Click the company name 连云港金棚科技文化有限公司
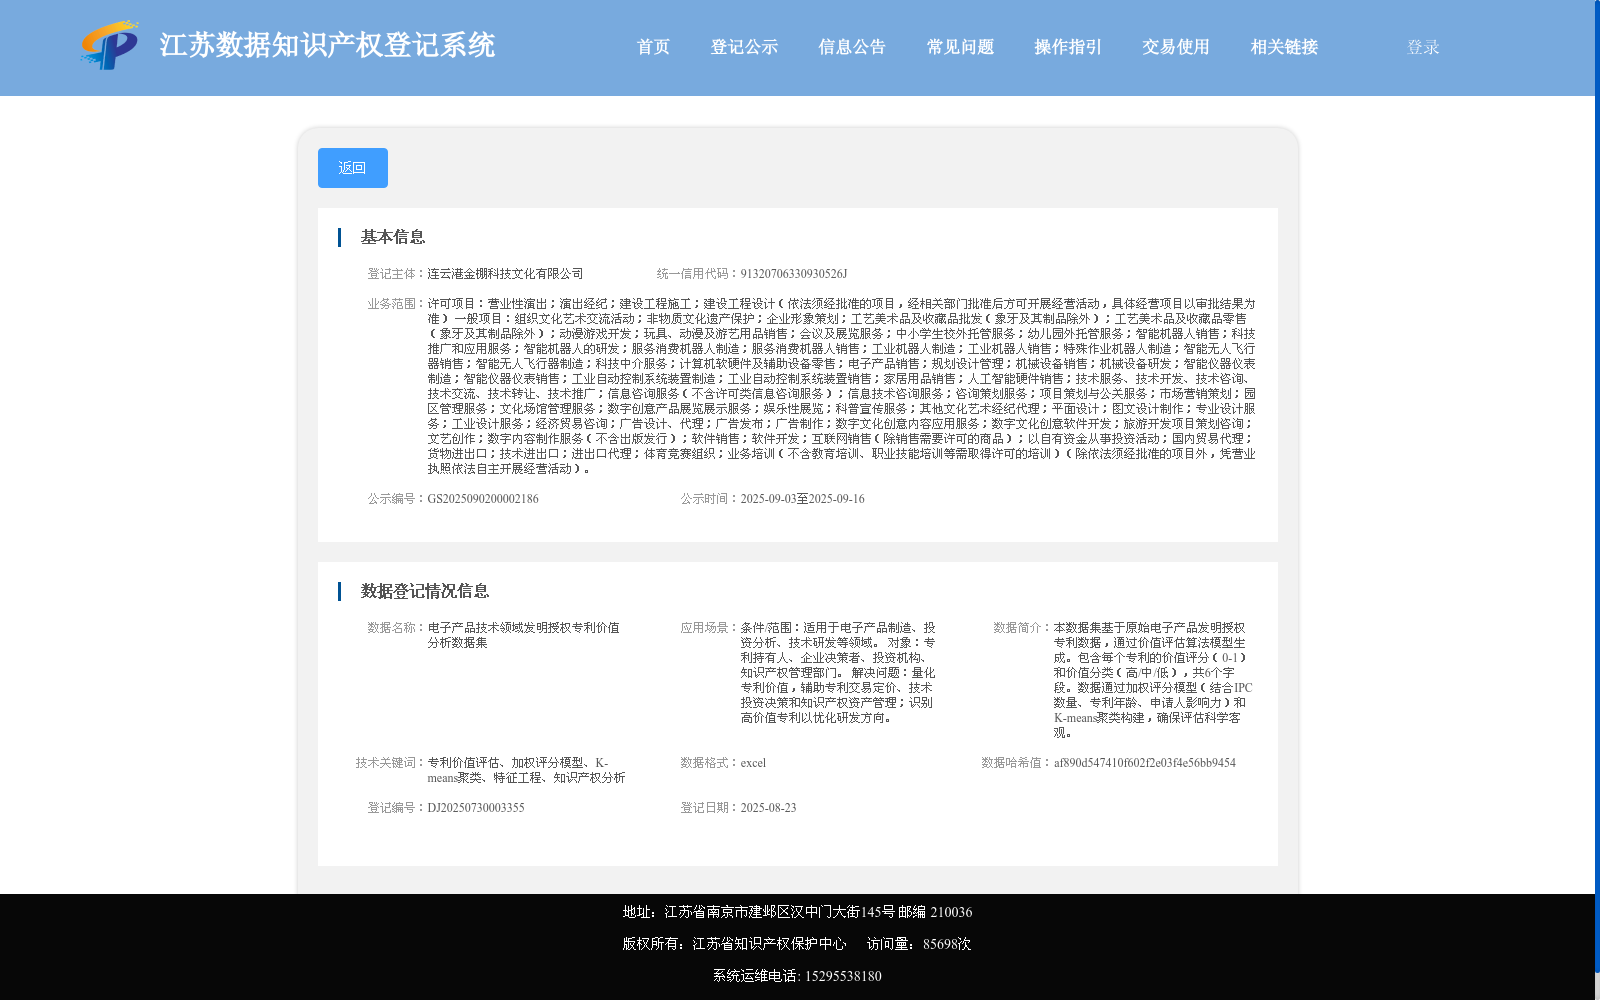The width and height of the screenshot is (1600, 1000). point(505,274)
